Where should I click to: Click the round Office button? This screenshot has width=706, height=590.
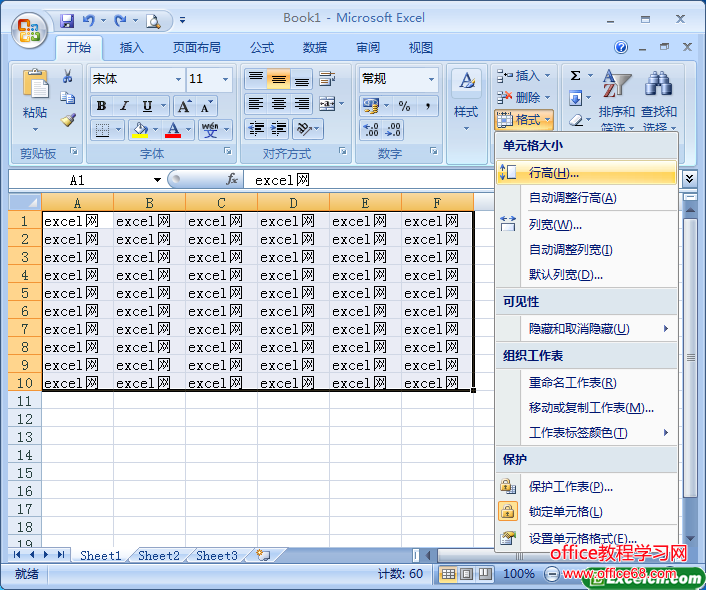(28, 28)
